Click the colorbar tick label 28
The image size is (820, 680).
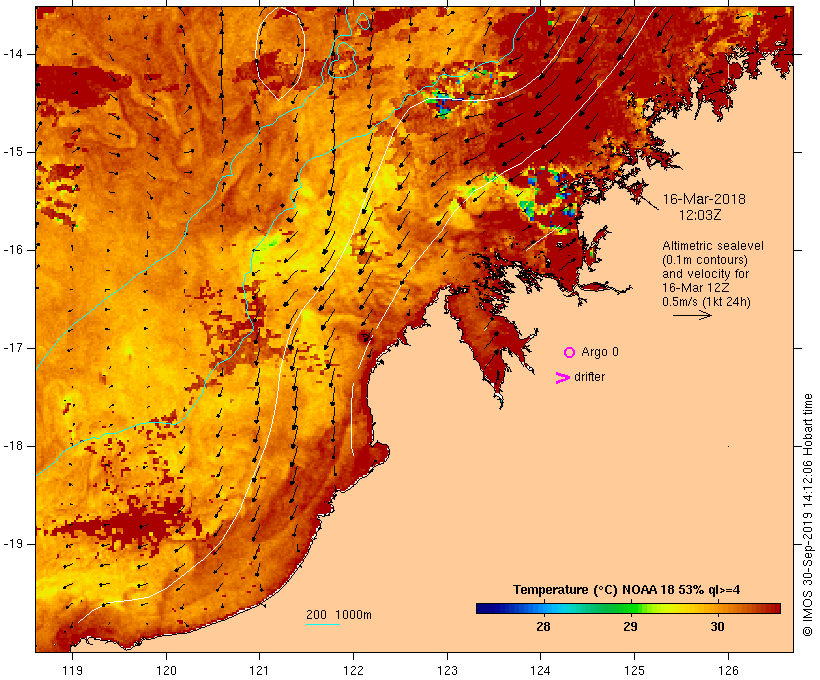pyautogui.click(x=543, y=627)
